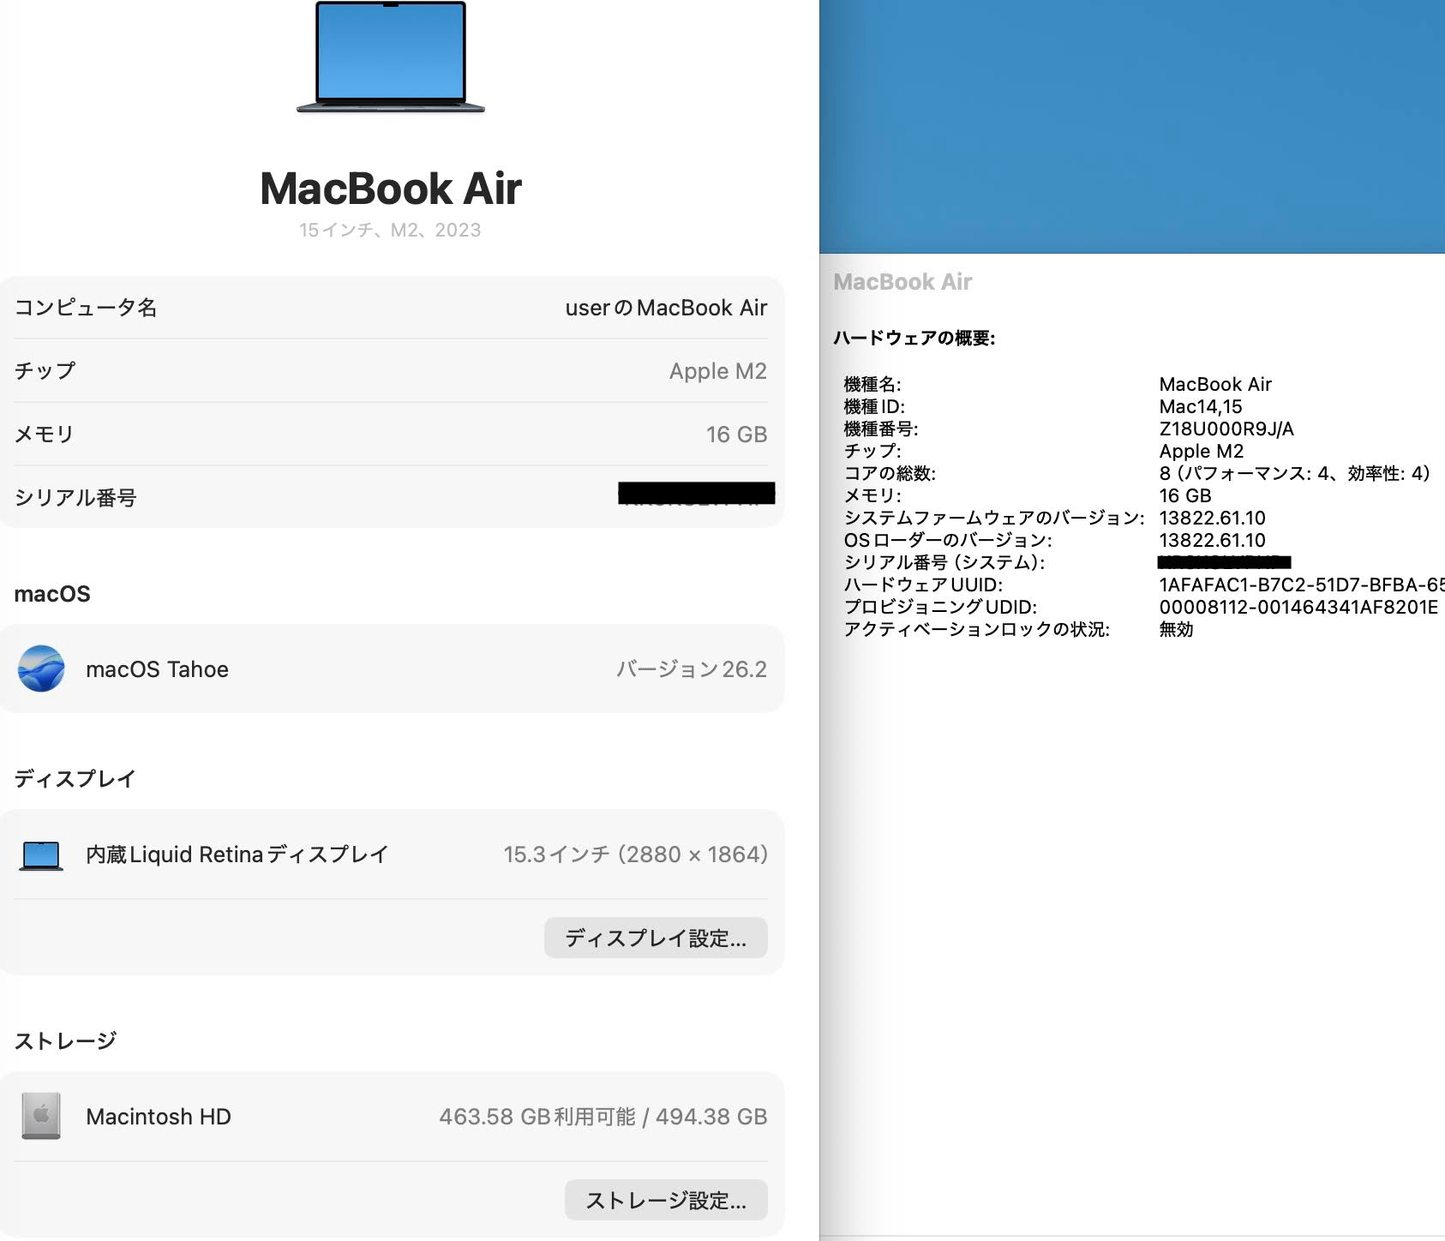The width and height of the screenshot is (1445, 1241).
Task: Click the firmware version '13822.61.10' value
Action: coord(1212,518)
